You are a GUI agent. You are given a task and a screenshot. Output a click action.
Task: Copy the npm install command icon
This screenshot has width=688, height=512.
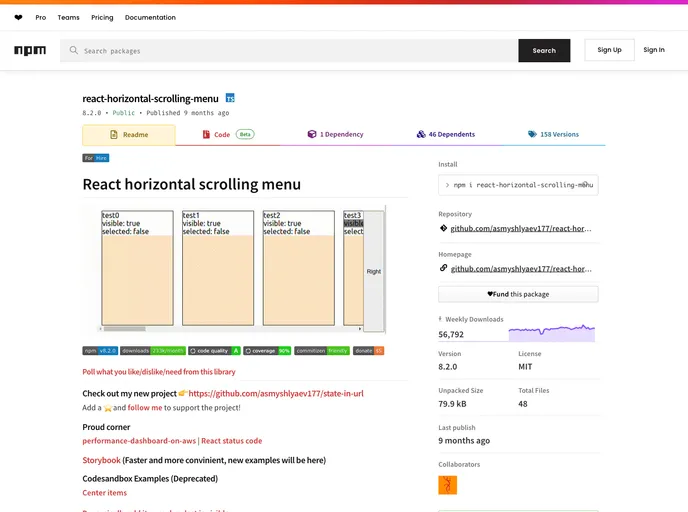[x=585, y=185]
